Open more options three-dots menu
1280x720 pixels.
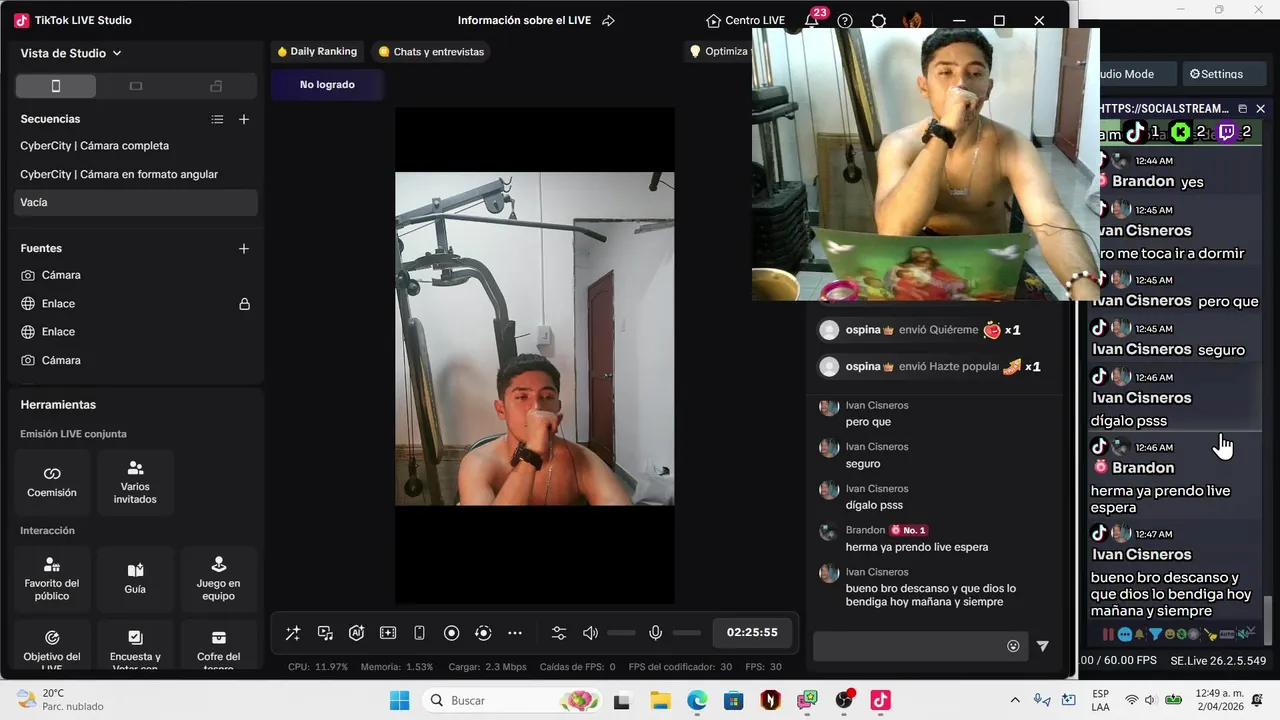point(515,633)
